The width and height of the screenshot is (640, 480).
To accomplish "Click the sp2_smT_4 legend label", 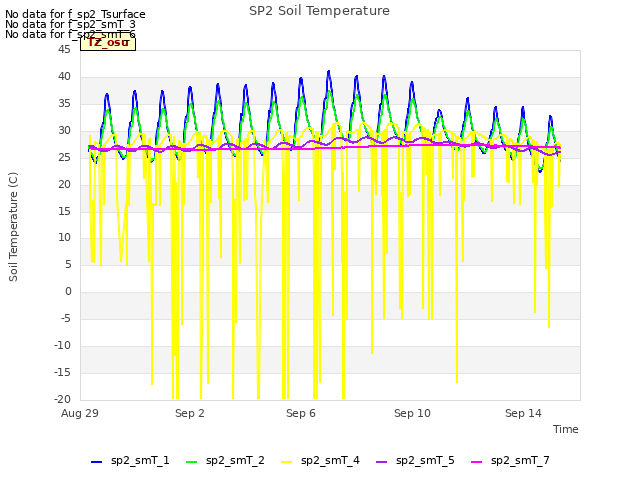I will click(x=330, y=461).
